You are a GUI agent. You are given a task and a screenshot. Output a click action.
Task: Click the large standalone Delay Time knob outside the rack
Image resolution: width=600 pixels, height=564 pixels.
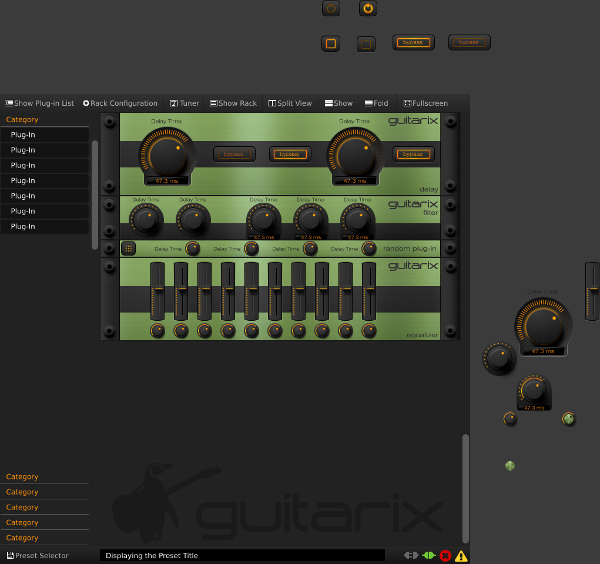tap(543, 326)
